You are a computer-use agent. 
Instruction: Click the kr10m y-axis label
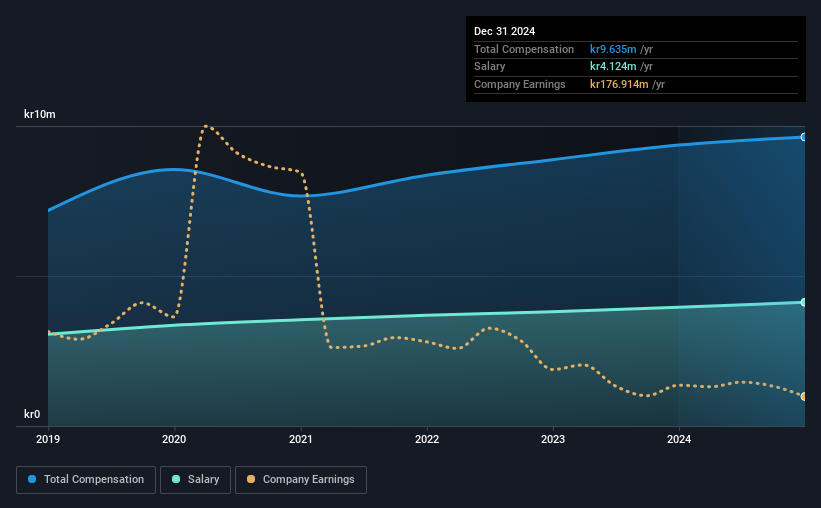pyautogui.click(x=40, y=114)
